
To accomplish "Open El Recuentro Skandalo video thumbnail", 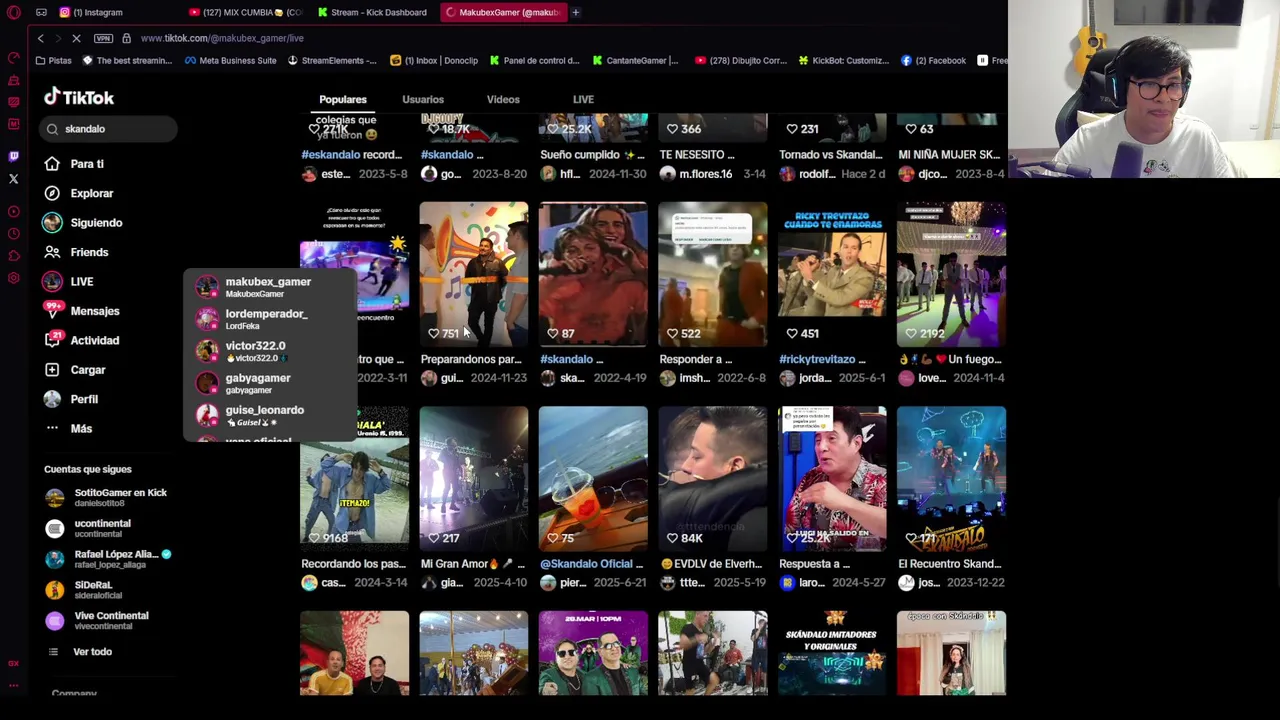I will [951, 479].
